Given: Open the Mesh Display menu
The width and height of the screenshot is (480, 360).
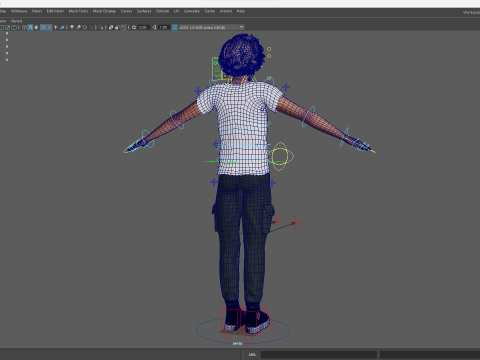Looking at the screenshot, I should pyautogui.click(x=104, y=11).
